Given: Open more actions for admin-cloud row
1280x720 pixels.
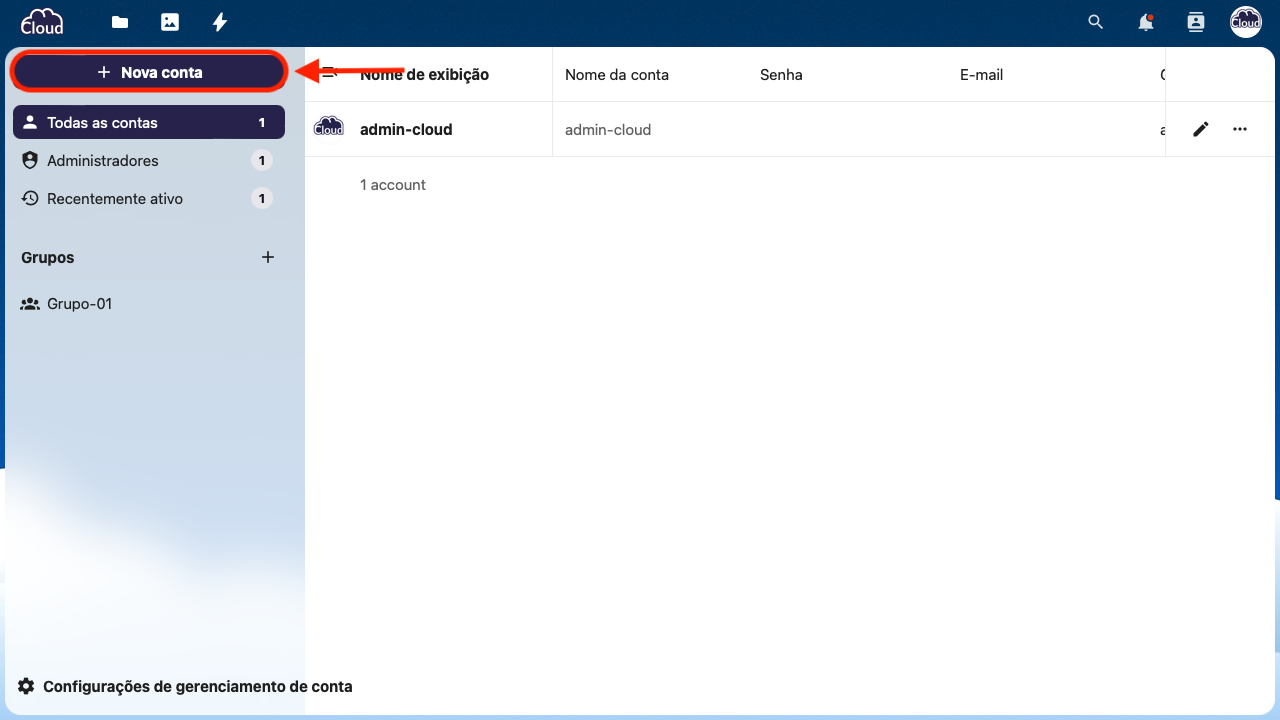Looking at the screenshot, I should [1240, 129].
